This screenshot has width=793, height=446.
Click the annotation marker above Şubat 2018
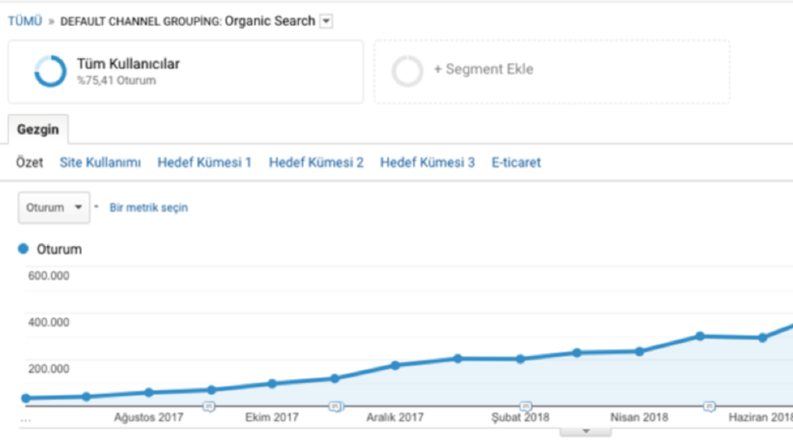pyautogui.click(x=525, y=406)
